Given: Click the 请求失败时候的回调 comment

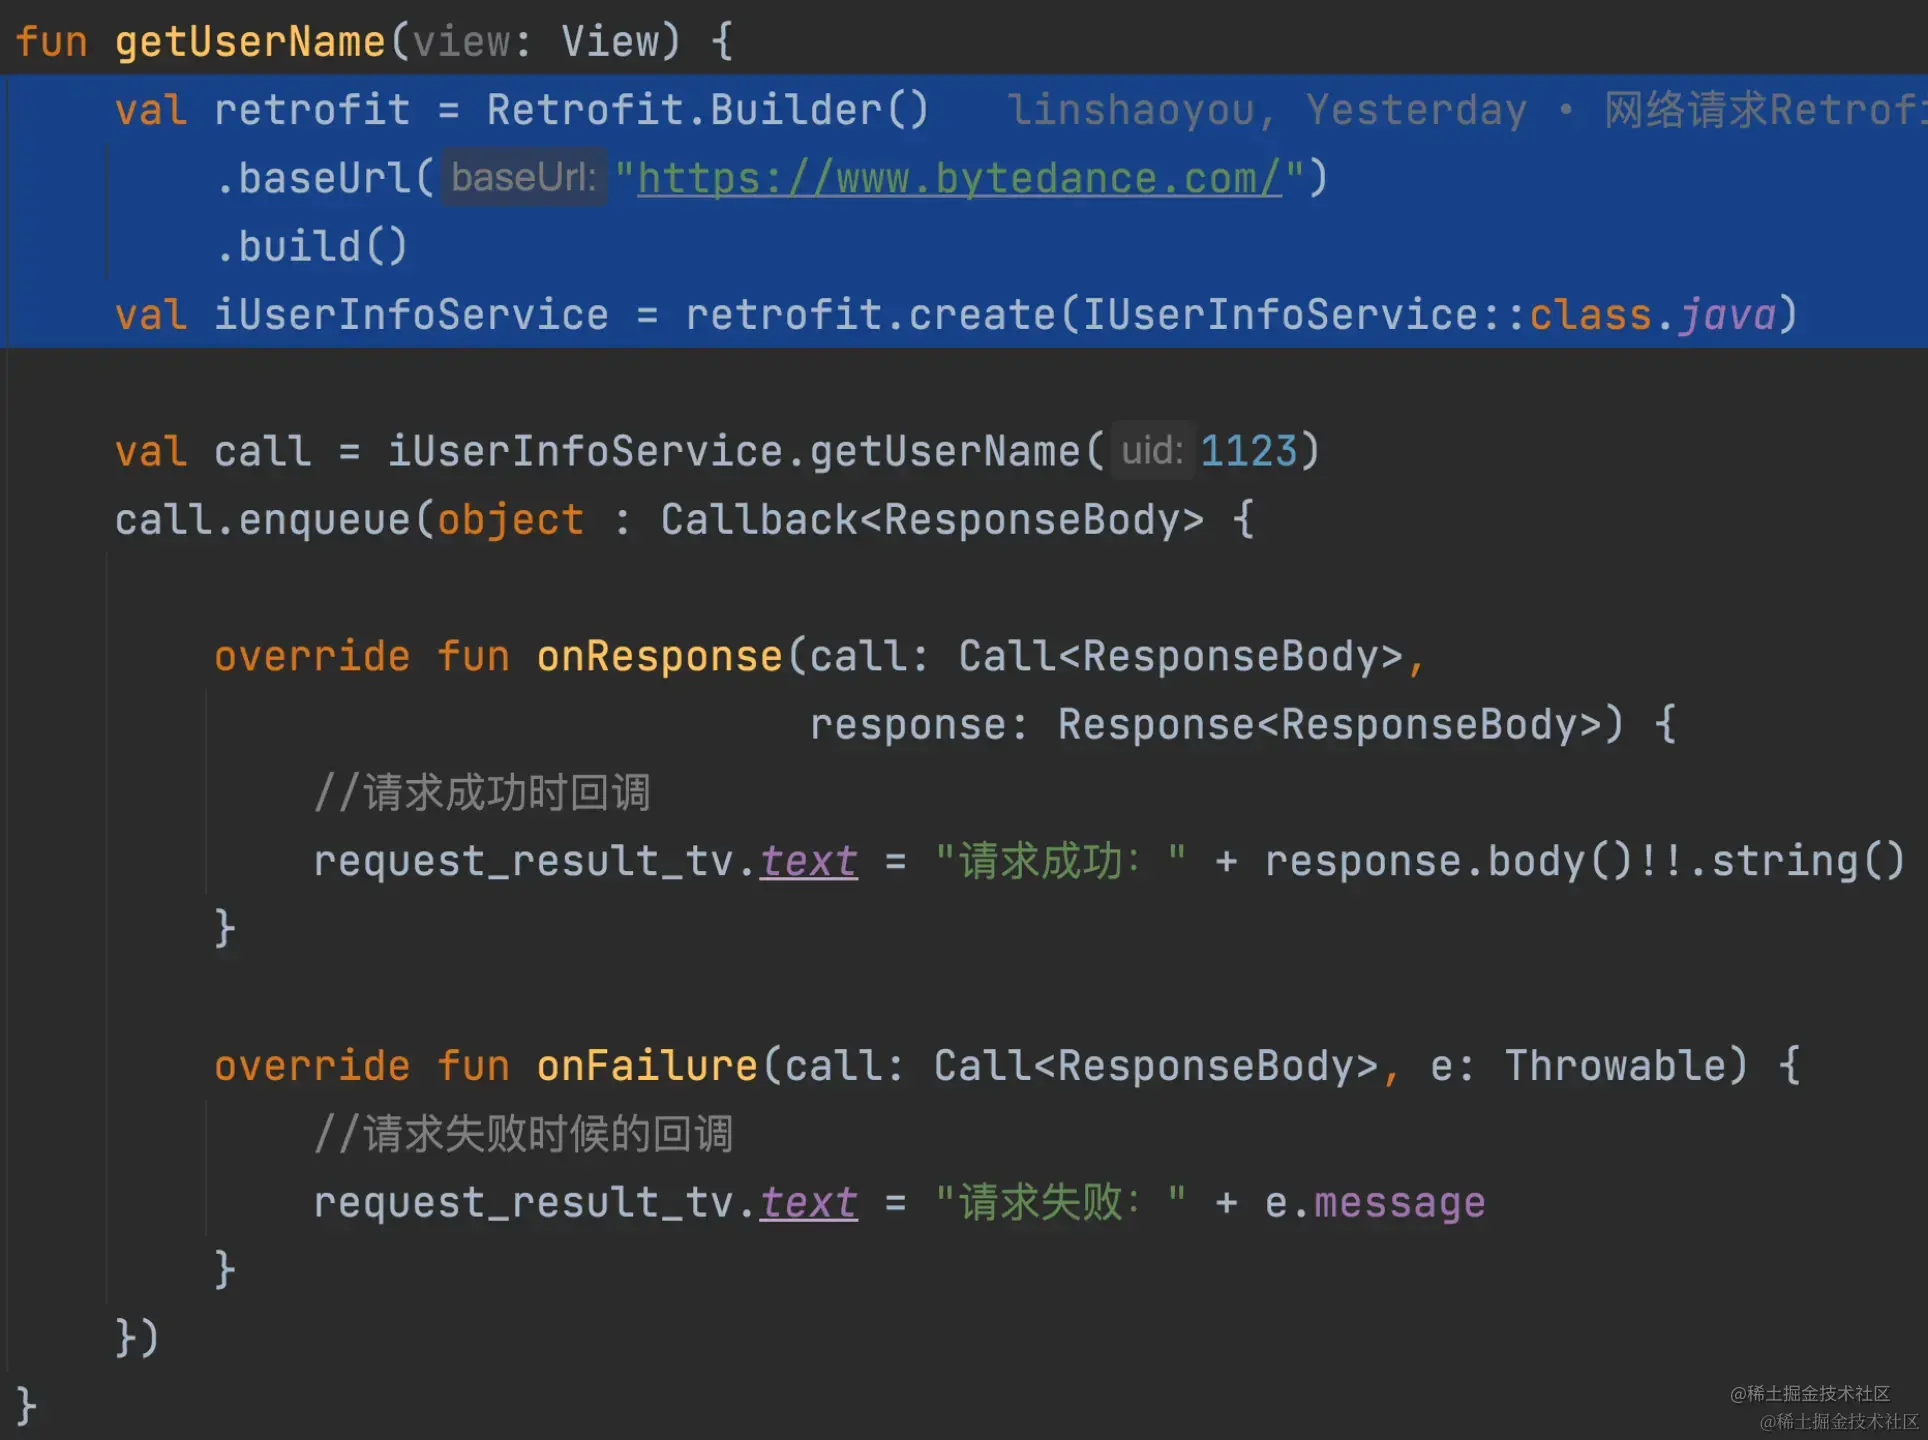Looking at the screenshot, I should [x=523, y=1134].
